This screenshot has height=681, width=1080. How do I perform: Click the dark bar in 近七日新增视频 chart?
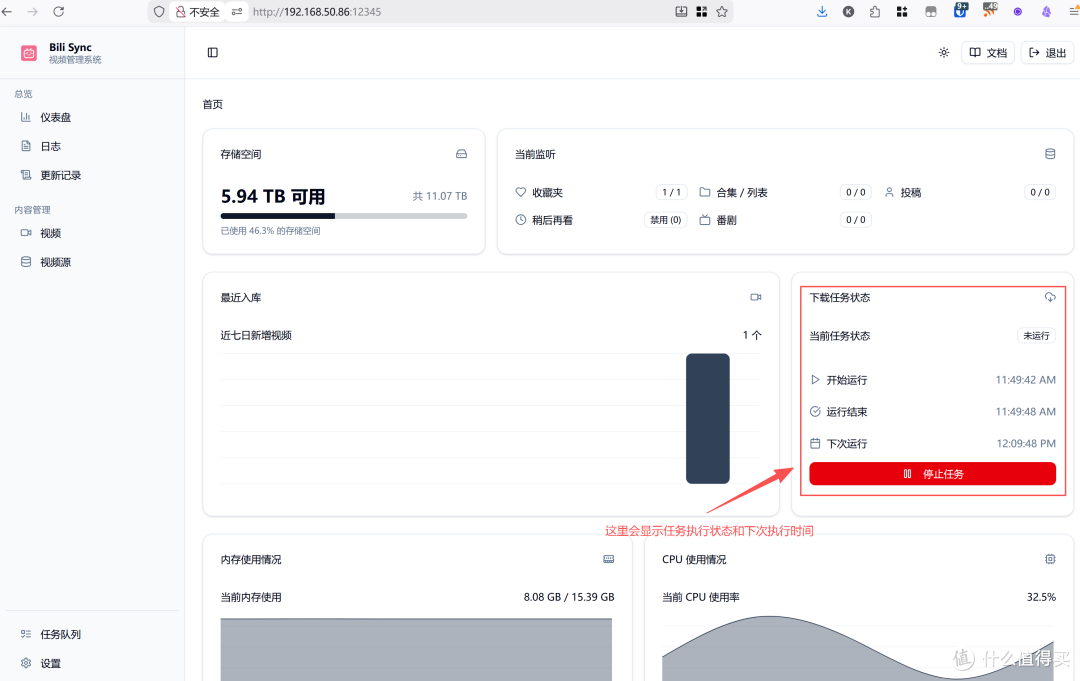pos(707,419)
